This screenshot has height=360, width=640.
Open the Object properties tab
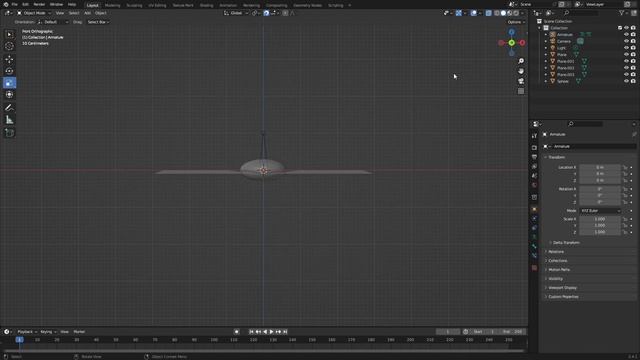534,209
